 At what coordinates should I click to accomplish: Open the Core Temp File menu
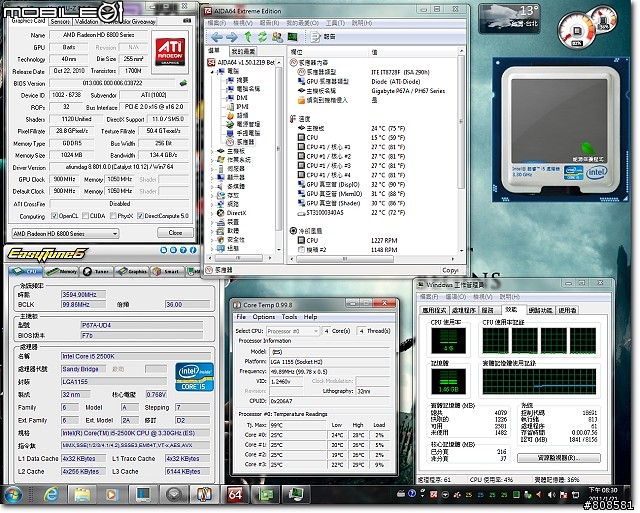click(241, 317)
